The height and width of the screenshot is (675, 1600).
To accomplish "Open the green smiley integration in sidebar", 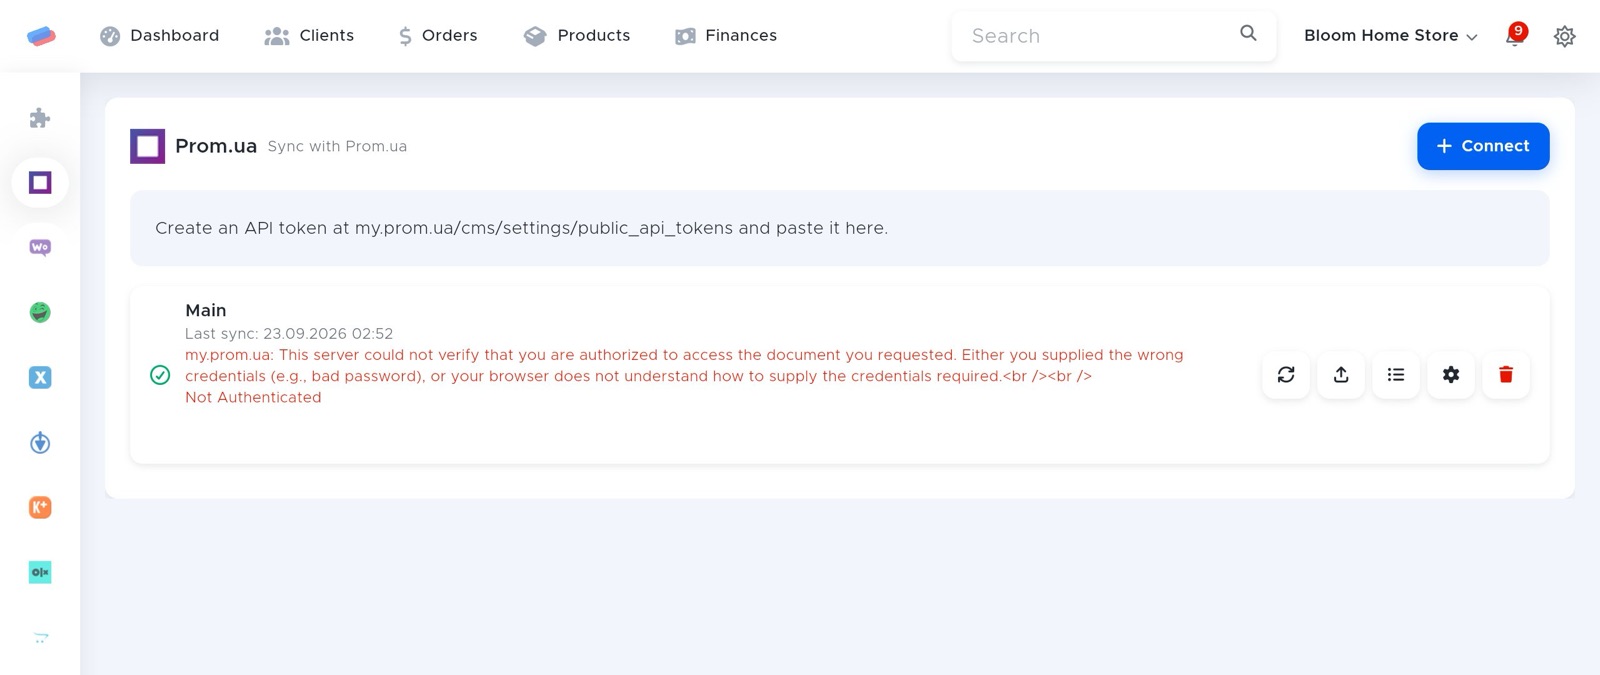I will click(x=40, y=313).
